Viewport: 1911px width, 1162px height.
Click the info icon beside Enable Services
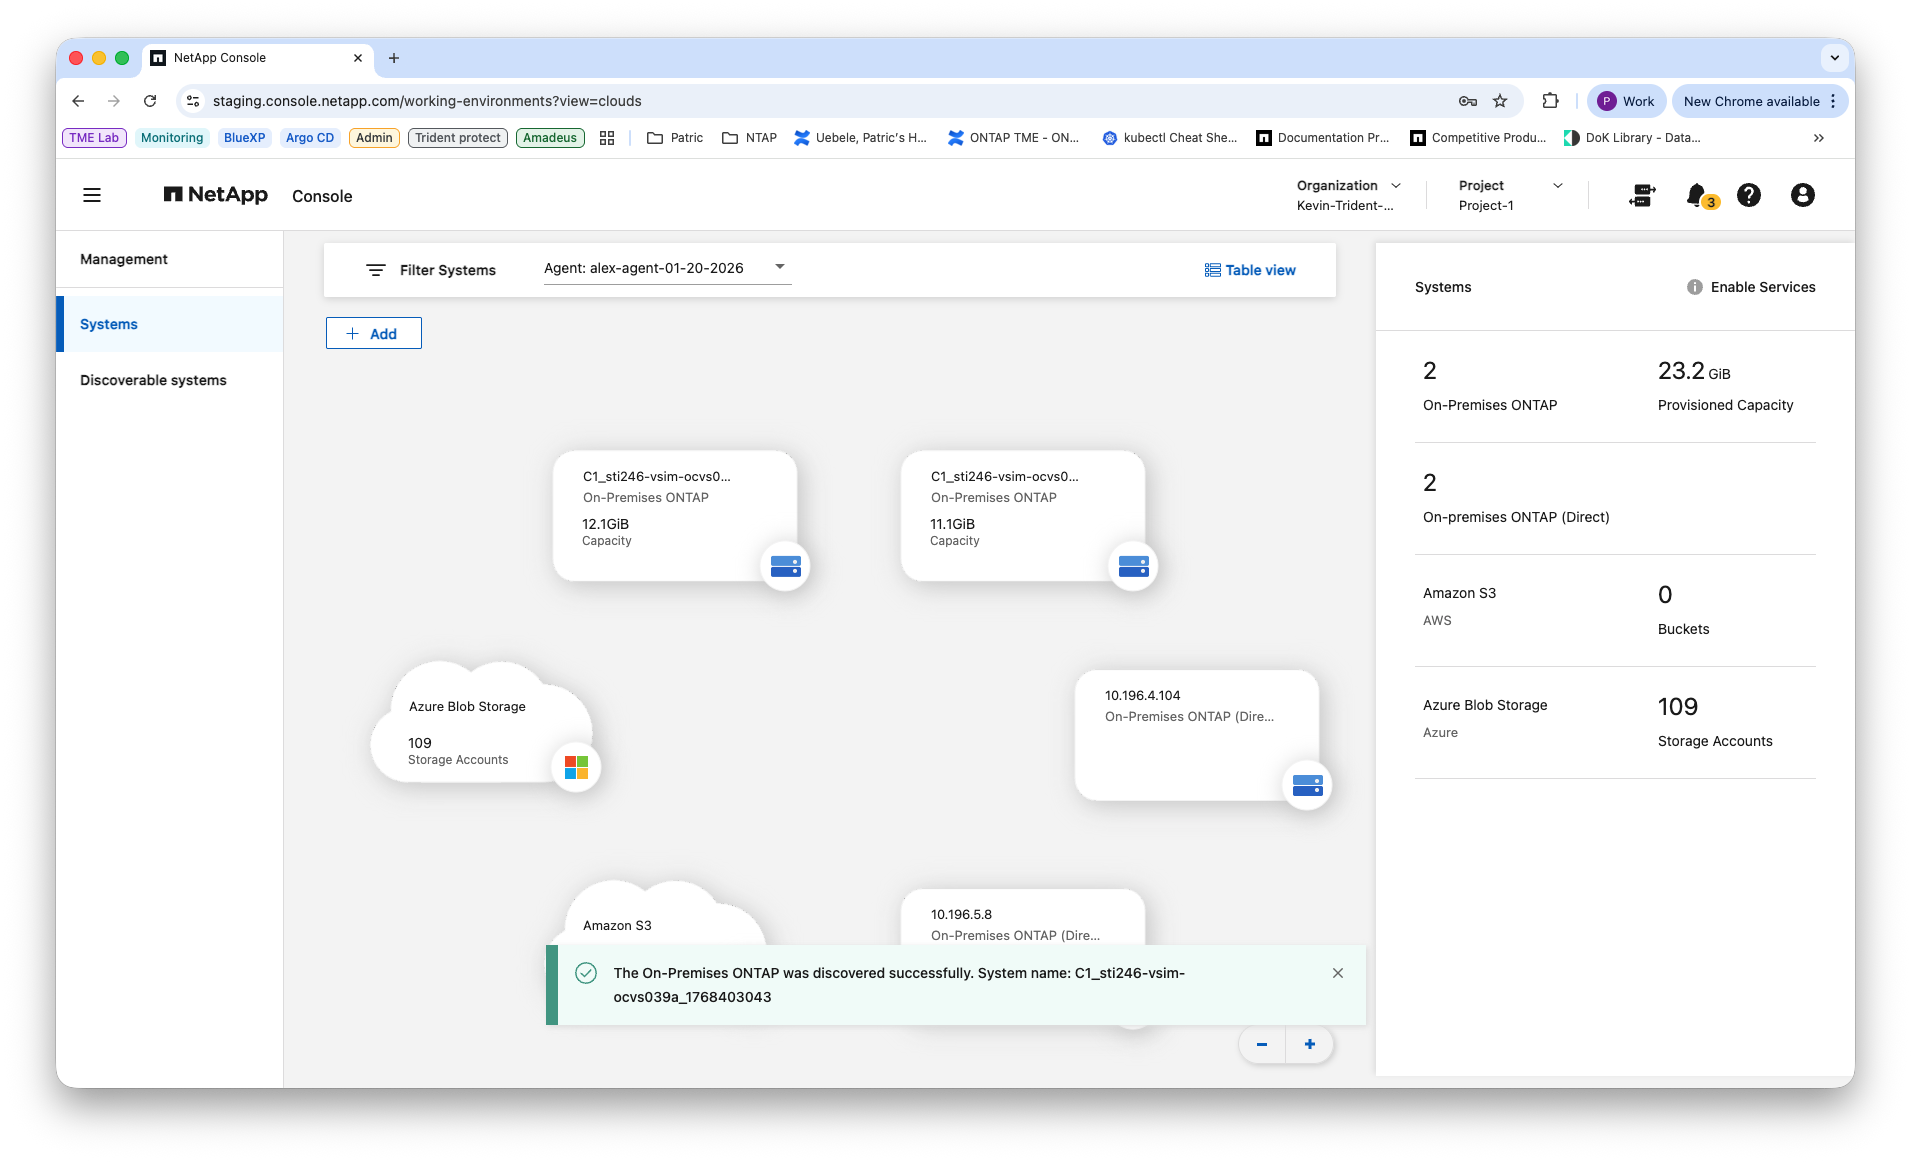click(x=1694, y=287)
